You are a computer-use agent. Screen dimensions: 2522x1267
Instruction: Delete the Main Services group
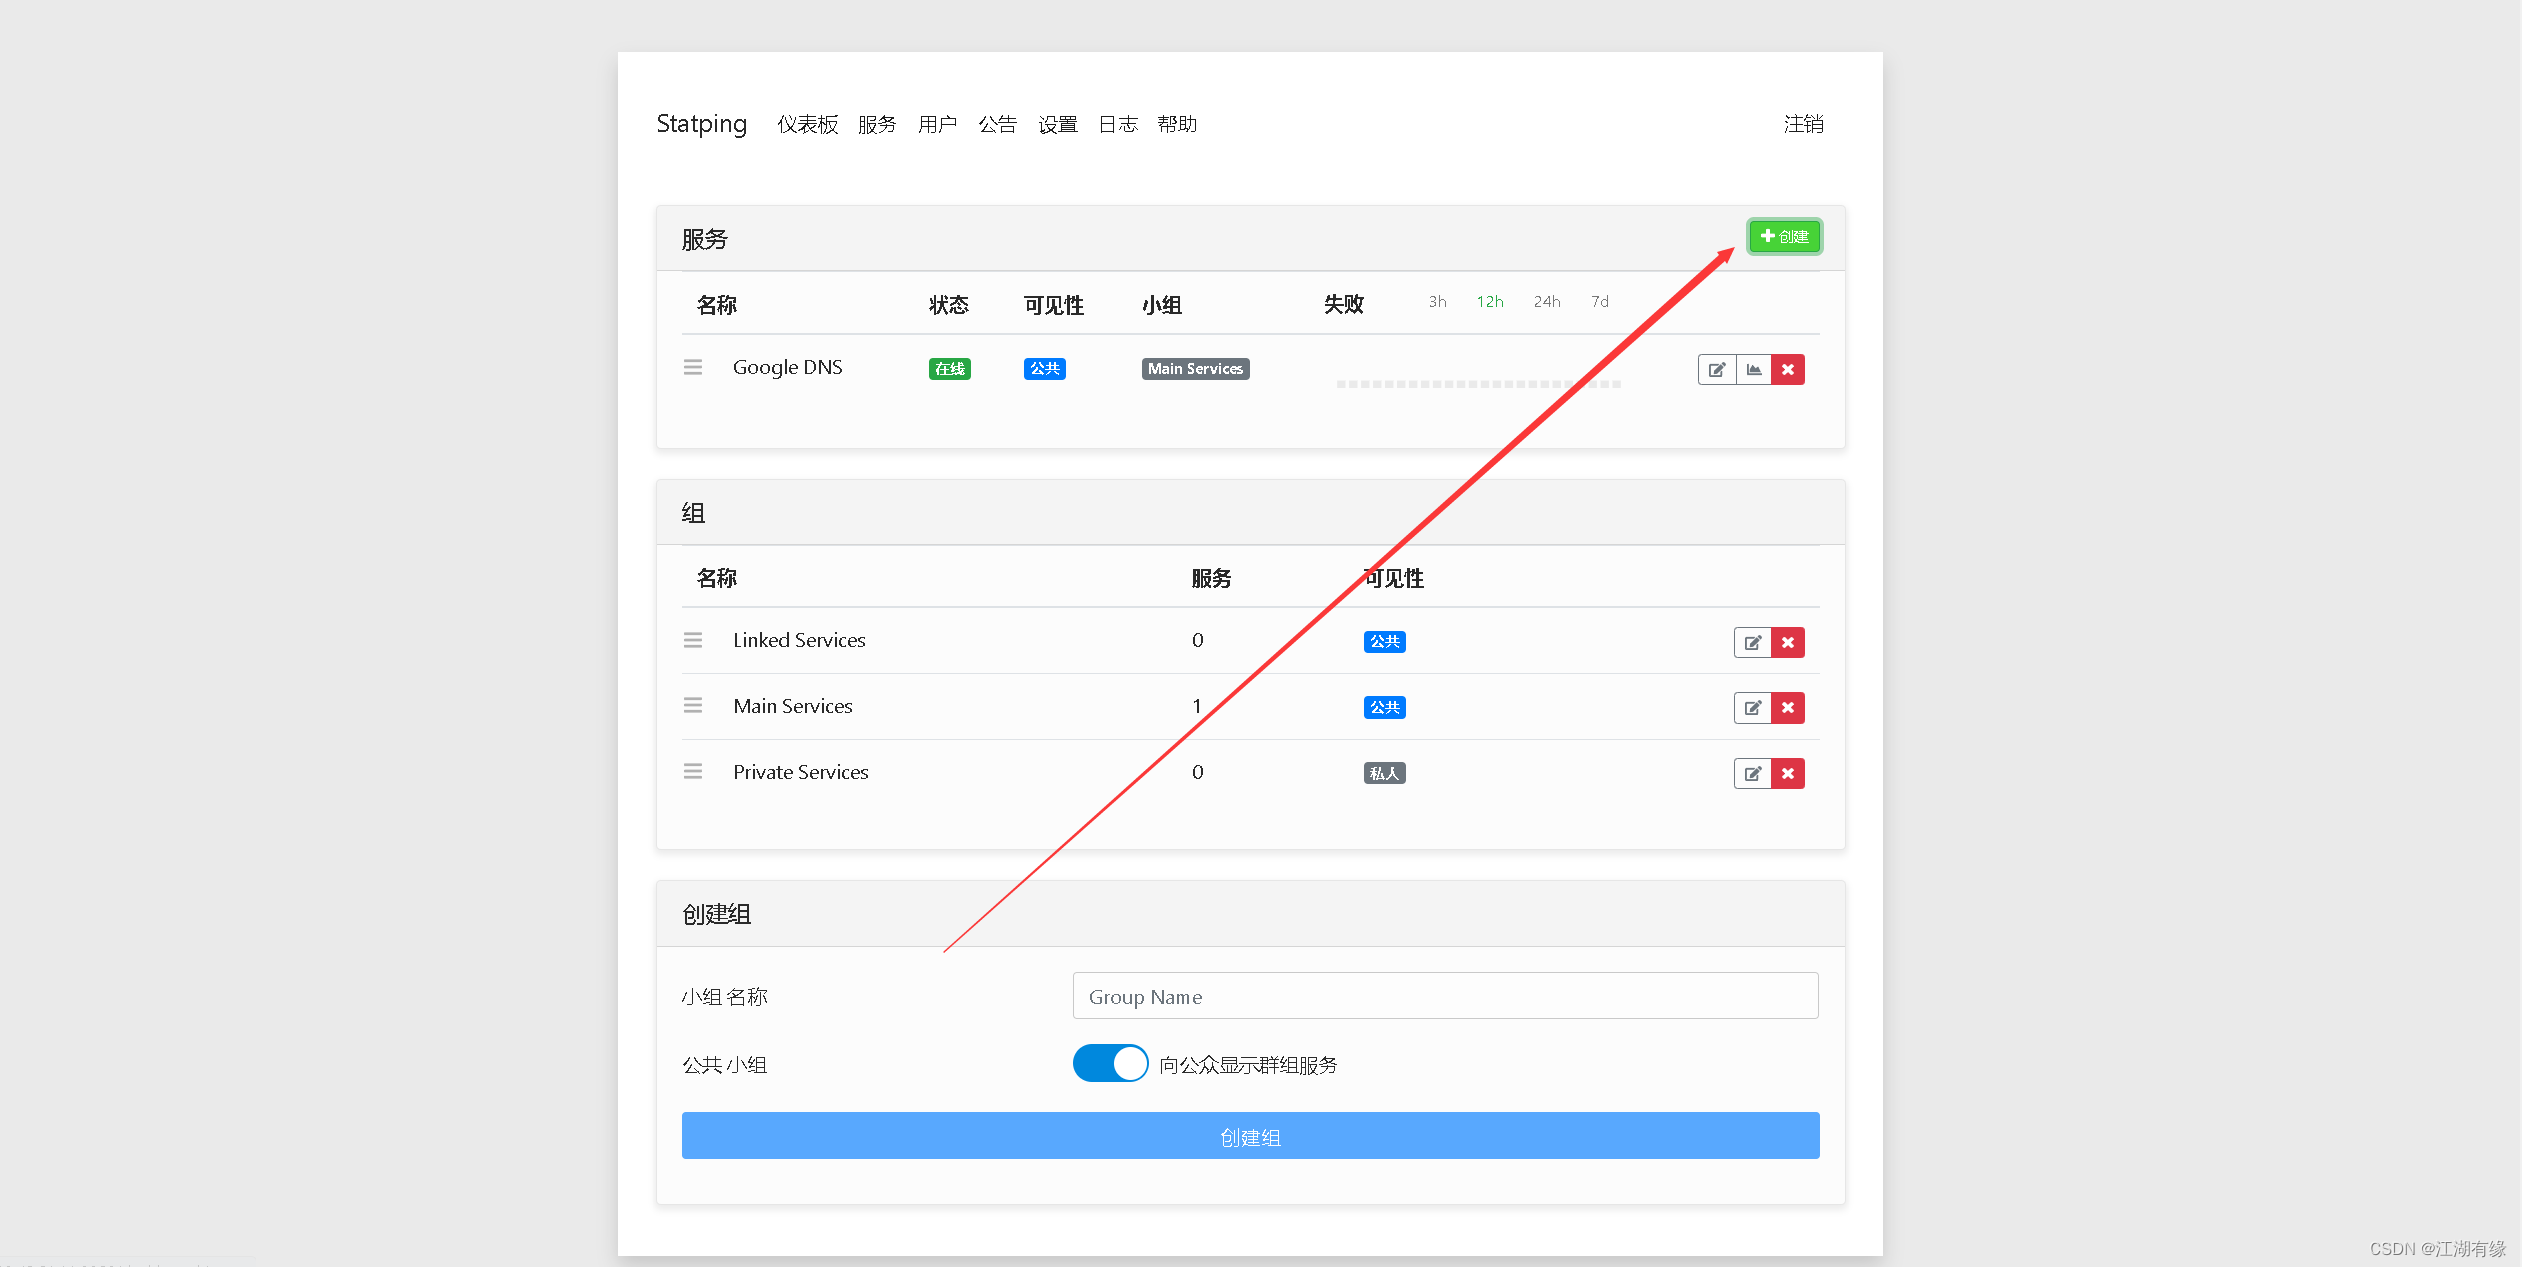(1788, 708)
